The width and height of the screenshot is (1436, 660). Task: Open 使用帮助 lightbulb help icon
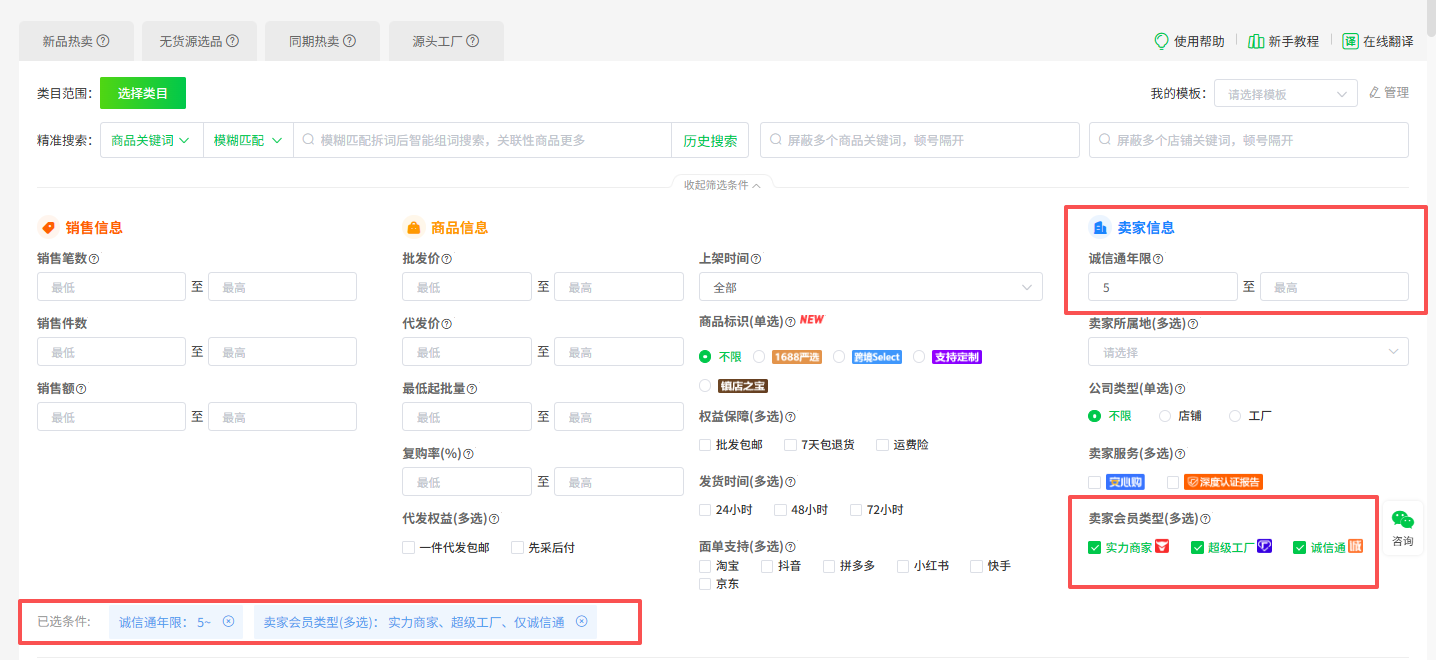(1161, 41)
